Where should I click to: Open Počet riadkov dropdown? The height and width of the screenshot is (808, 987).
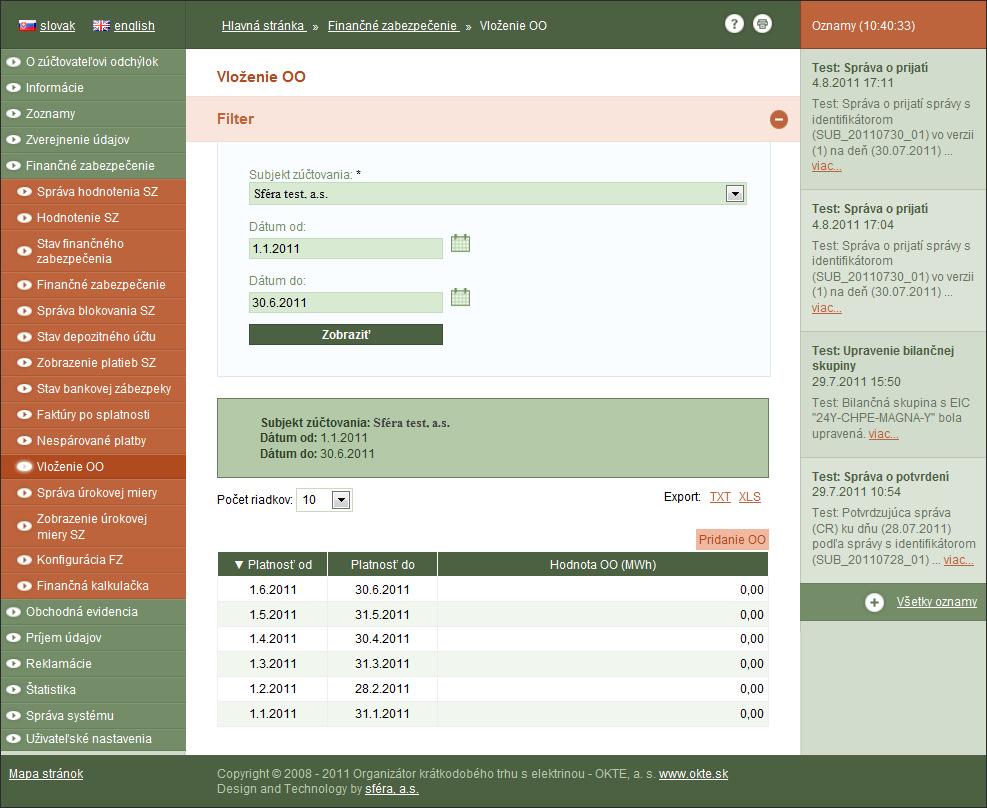click(x=341, y=500)
